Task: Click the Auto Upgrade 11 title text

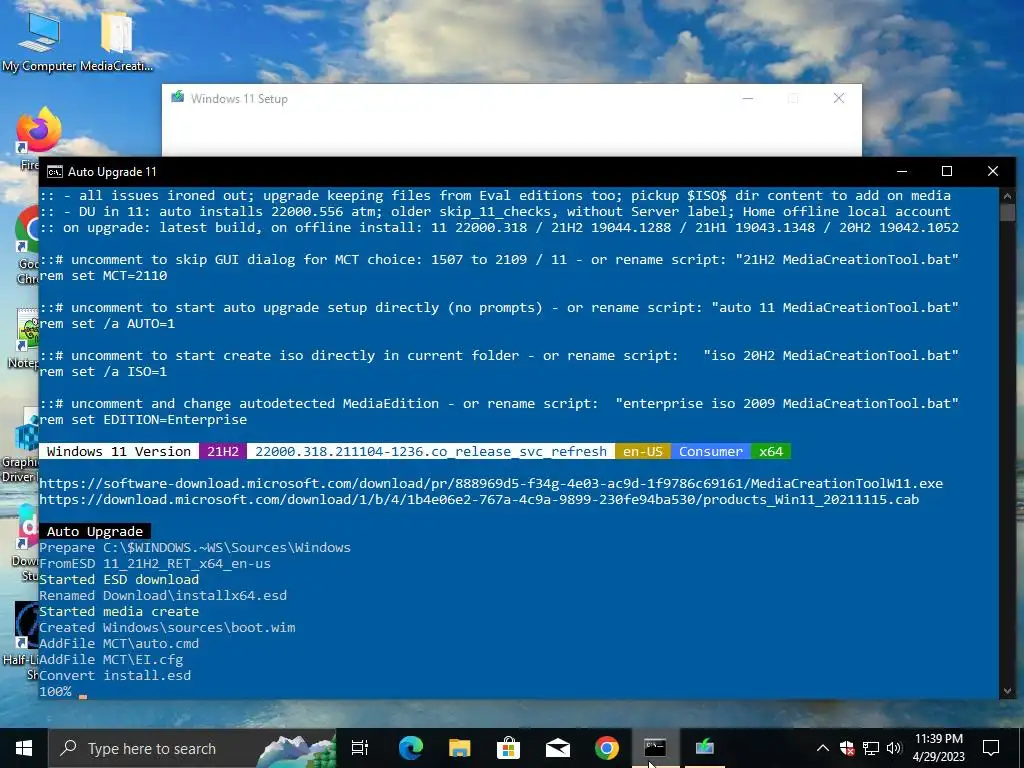Action: 112,172
